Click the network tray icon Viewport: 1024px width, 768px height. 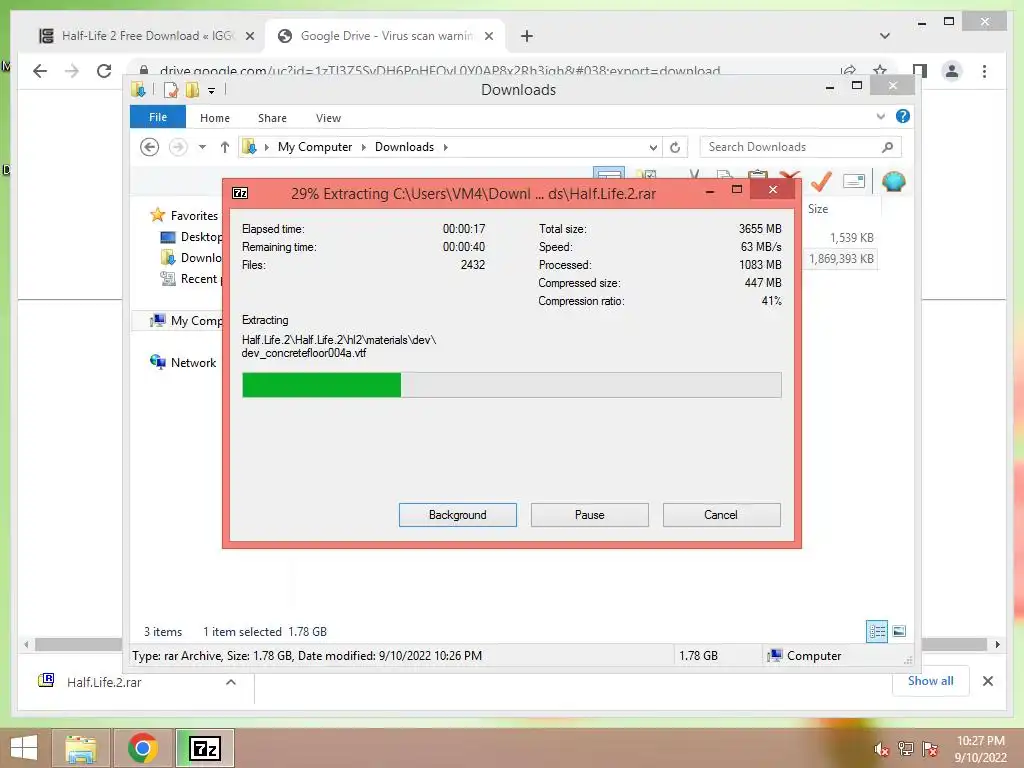[x=906, y=749]
